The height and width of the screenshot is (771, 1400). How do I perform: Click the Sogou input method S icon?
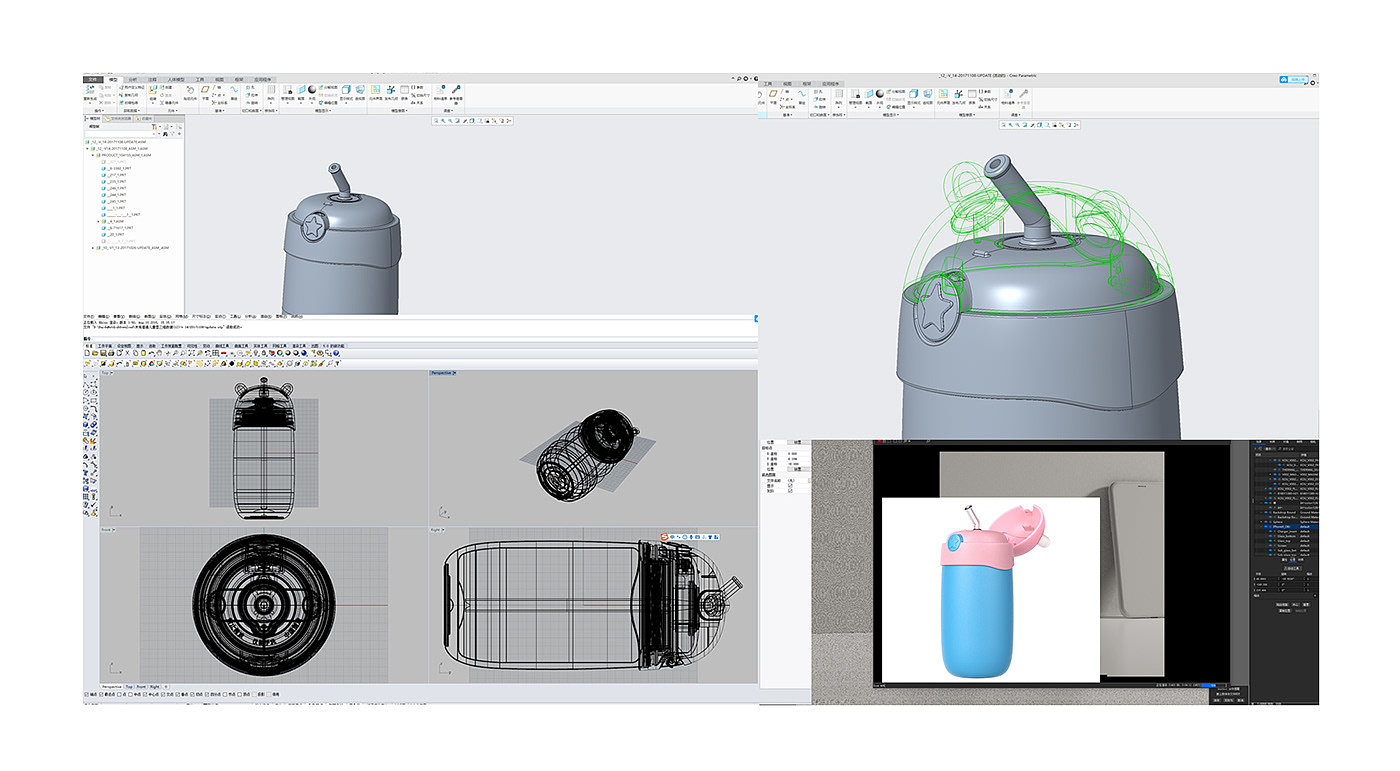pos(664,537)
